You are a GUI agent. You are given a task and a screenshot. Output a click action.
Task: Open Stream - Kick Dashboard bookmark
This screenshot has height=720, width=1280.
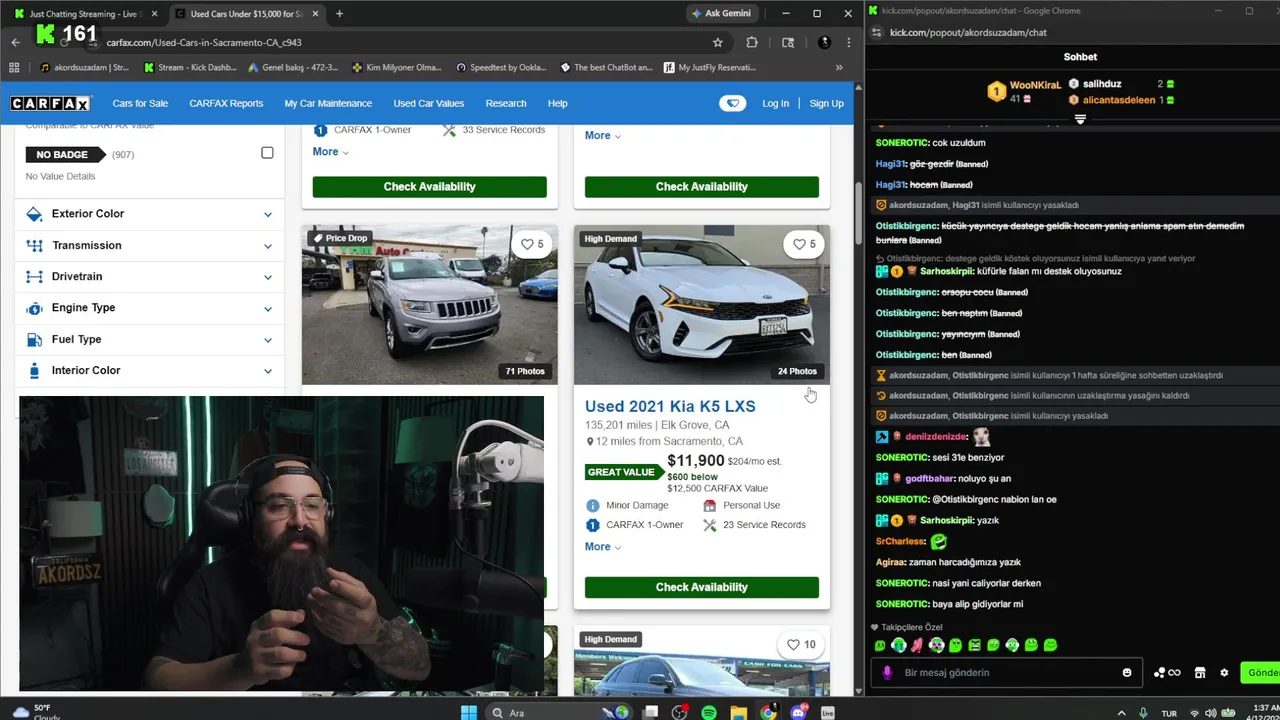click(x=191, y=68)
